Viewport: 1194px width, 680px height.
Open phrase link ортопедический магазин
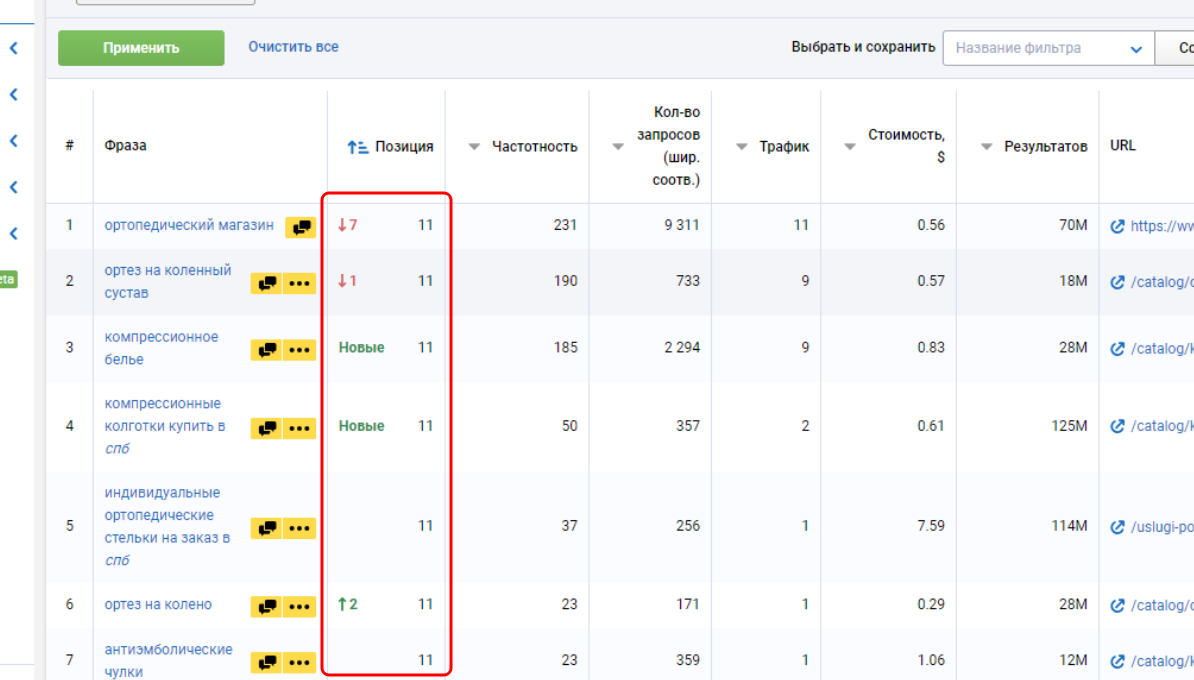pos(188,225)
